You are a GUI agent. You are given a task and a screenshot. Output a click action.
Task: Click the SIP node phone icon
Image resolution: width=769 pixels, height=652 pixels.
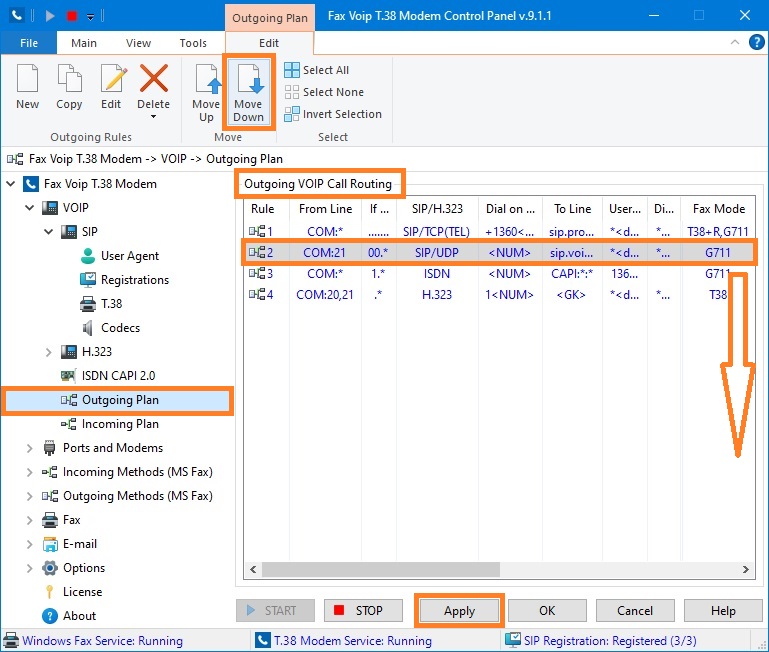coord(69,232)
